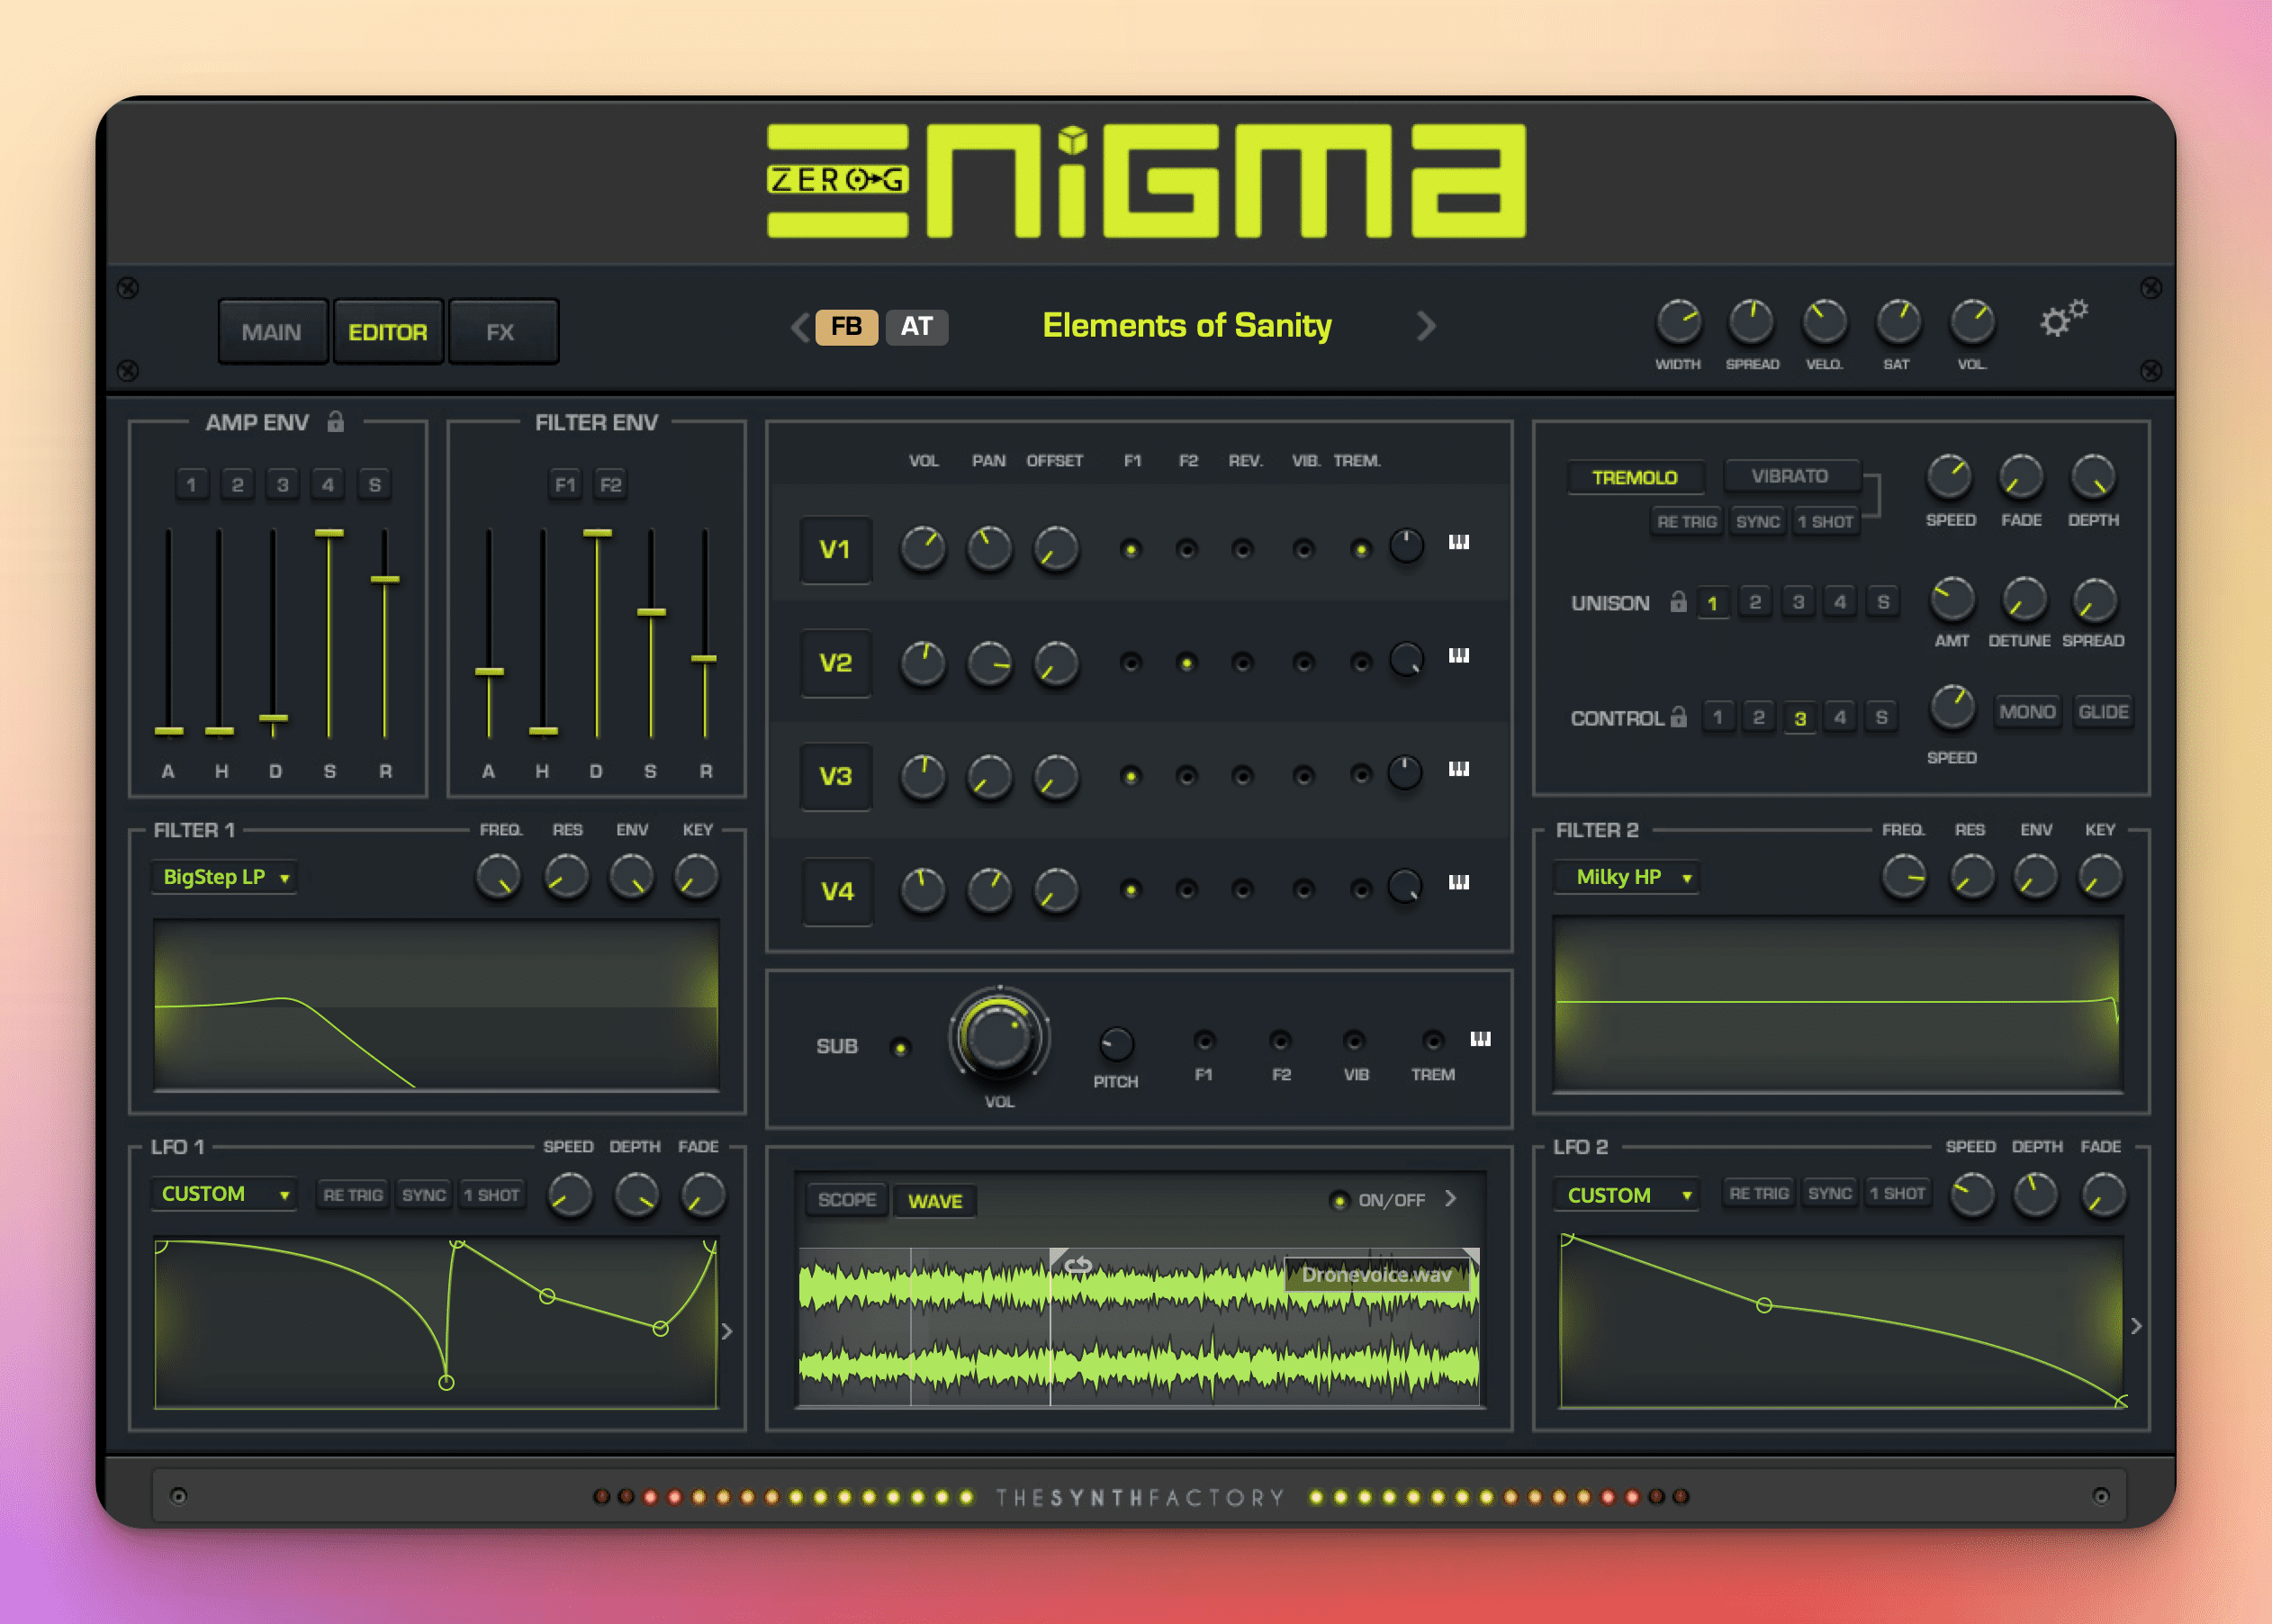
Task: Click the UNISON lock icon
Action: pyautogui.click(x=1678, y=601)
